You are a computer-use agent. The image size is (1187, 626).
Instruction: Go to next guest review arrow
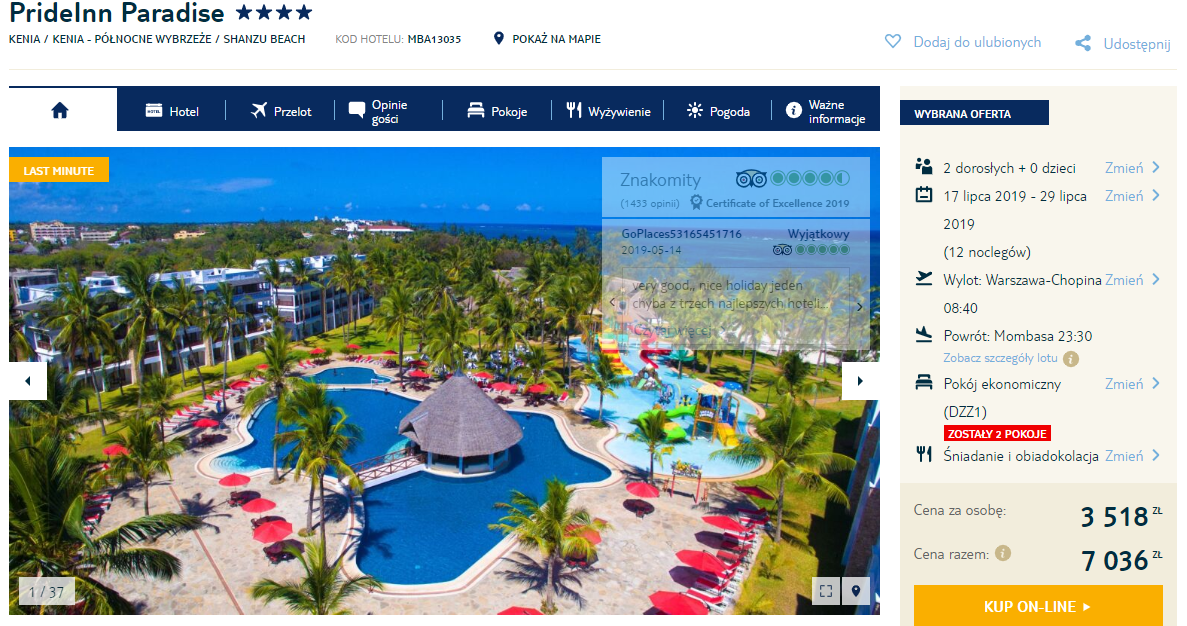point(859,307)
